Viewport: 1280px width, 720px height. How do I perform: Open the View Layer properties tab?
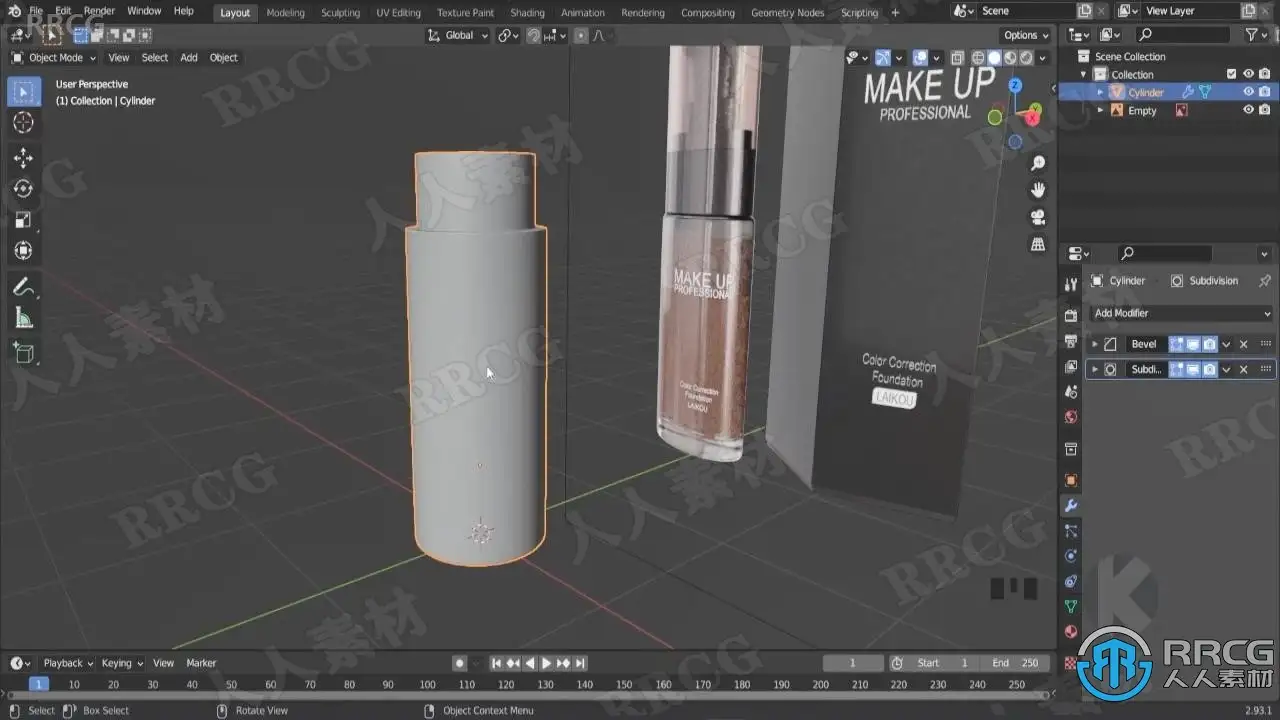[1071, 367]
